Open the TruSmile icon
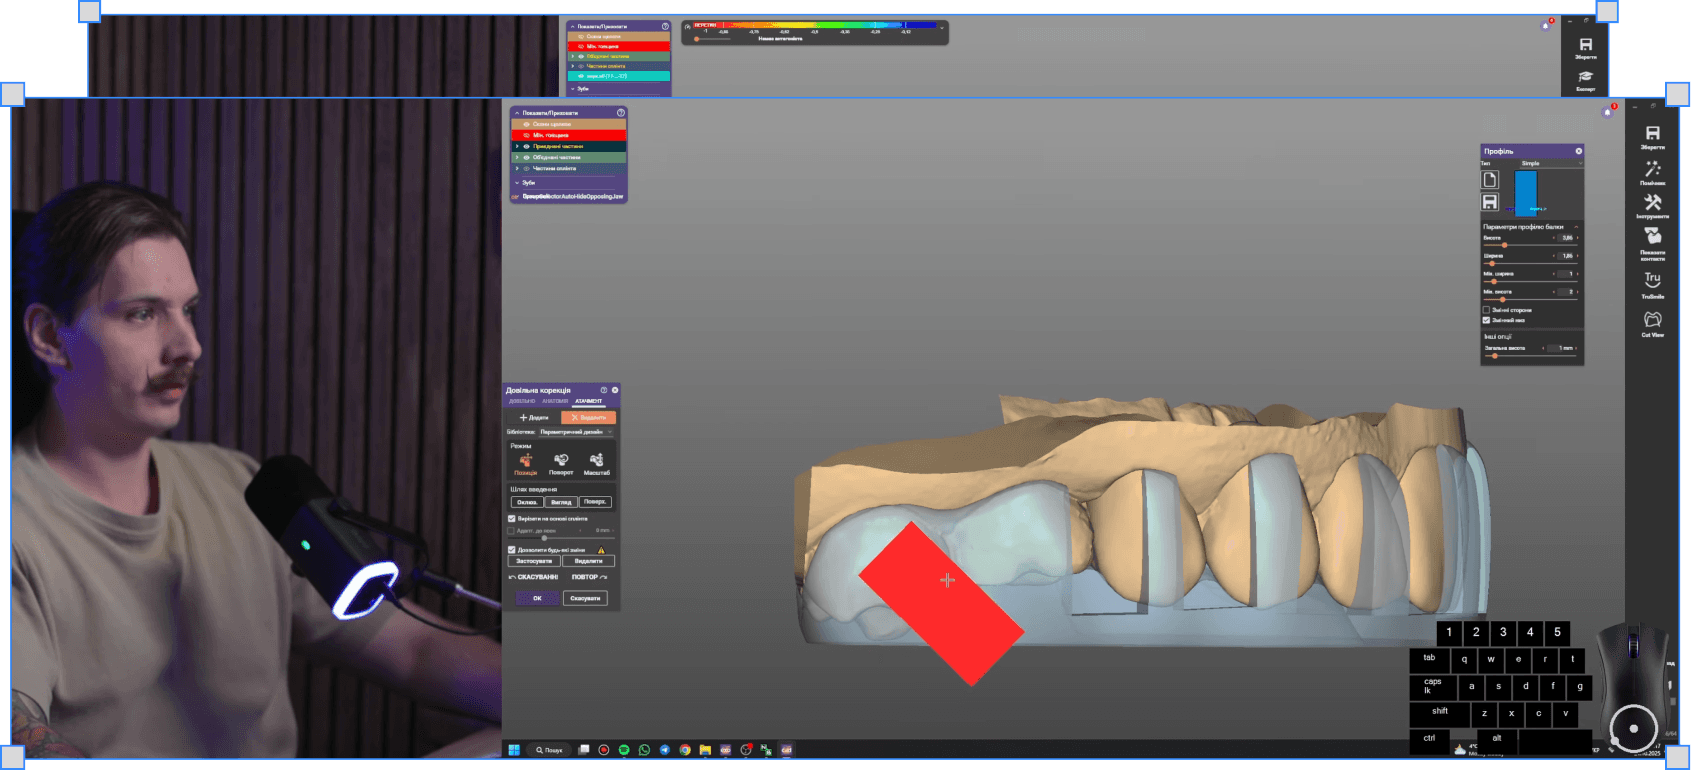 click(1652, 280)
